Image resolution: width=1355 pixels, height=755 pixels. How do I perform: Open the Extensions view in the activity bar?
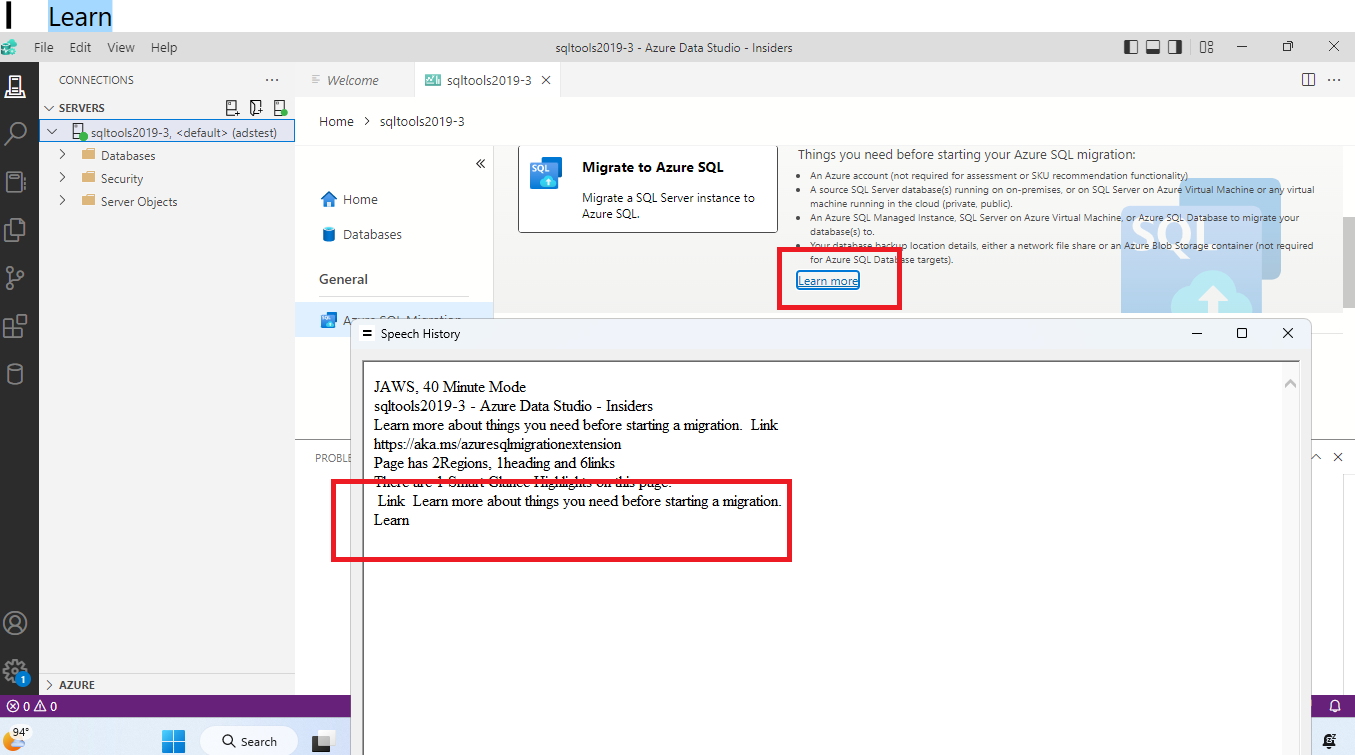(17, 325)
